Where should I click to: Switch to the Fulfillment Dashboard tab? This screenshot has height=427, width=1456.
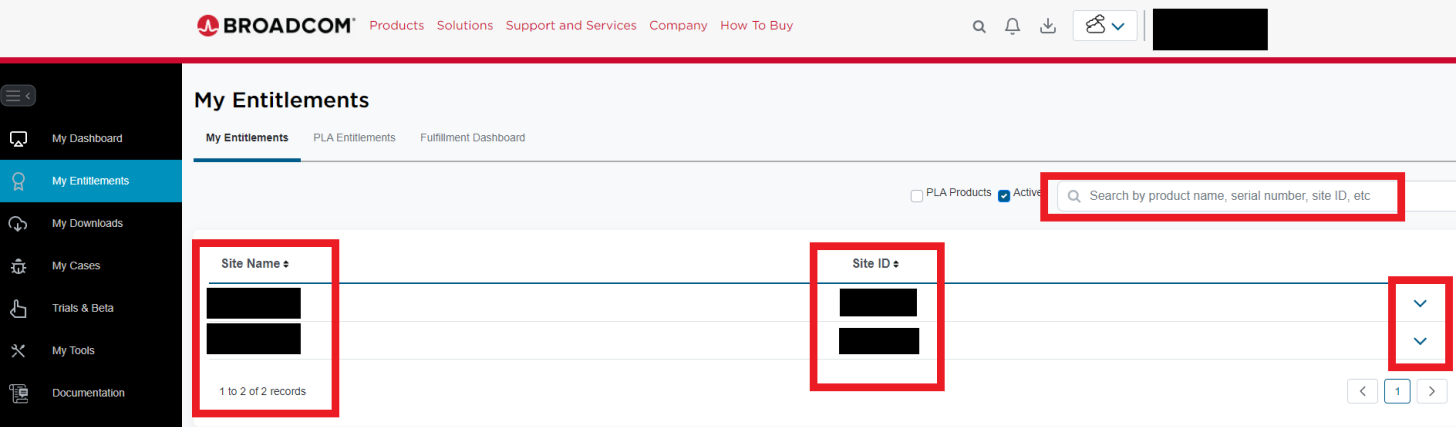click(473, 138)
